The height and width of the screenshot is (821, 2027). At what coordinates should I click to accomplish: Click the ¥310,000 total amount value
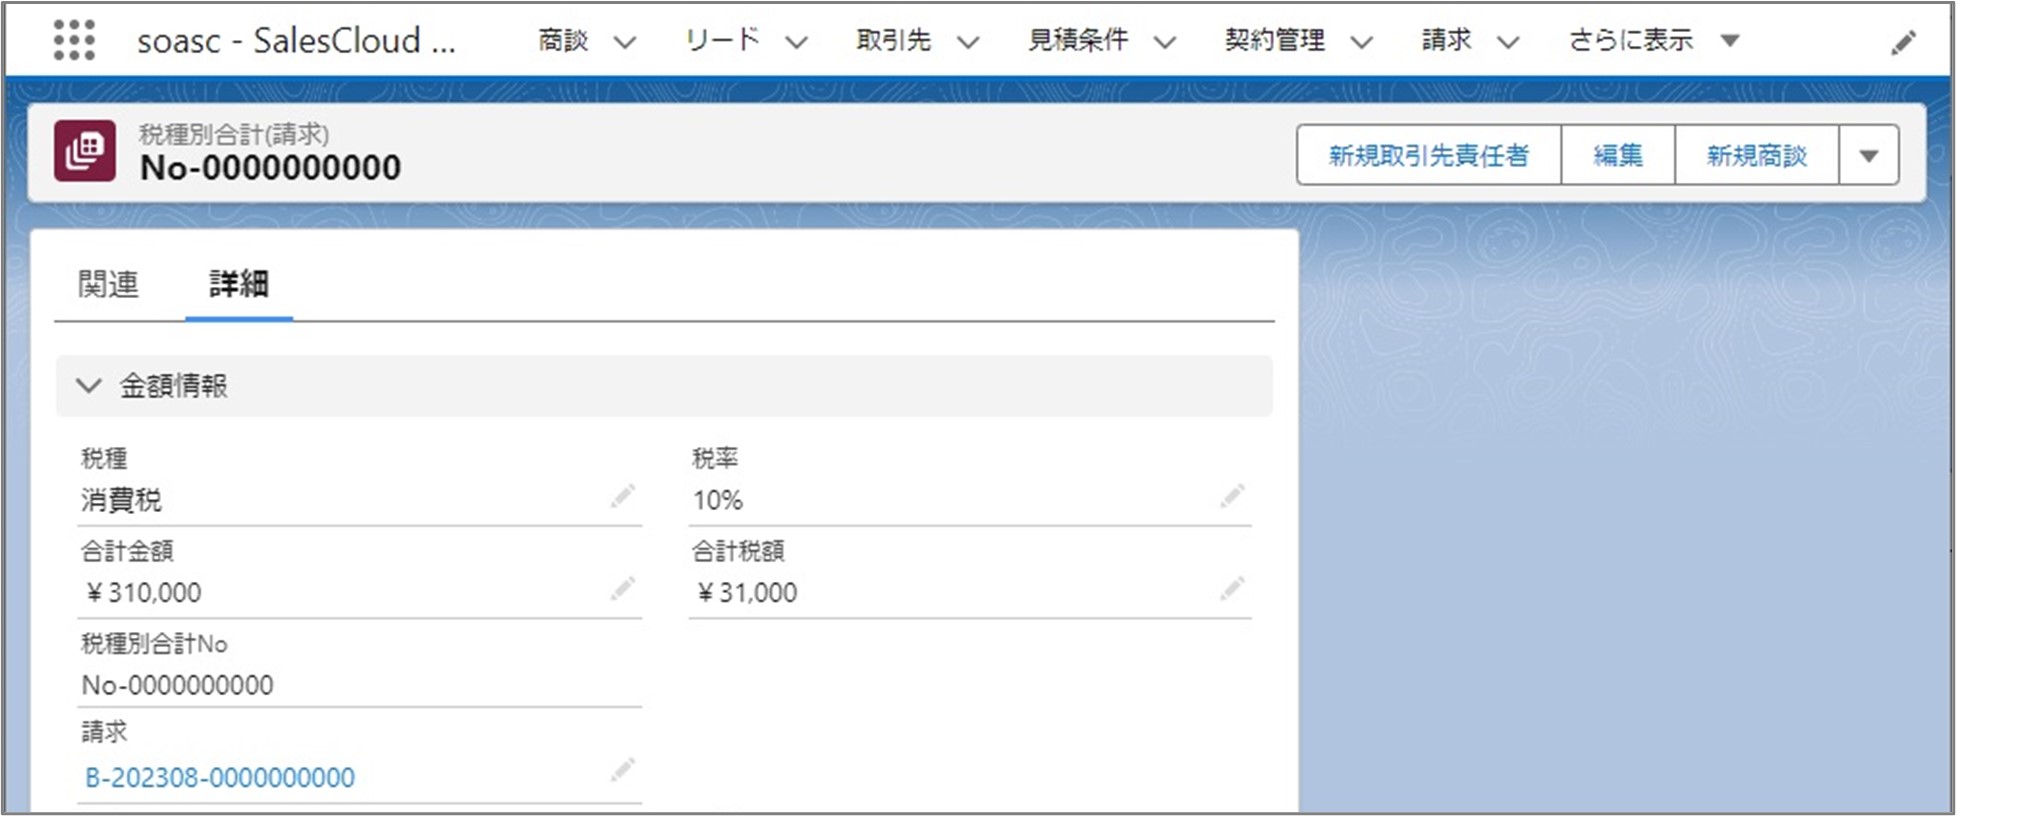pos(144,593)
